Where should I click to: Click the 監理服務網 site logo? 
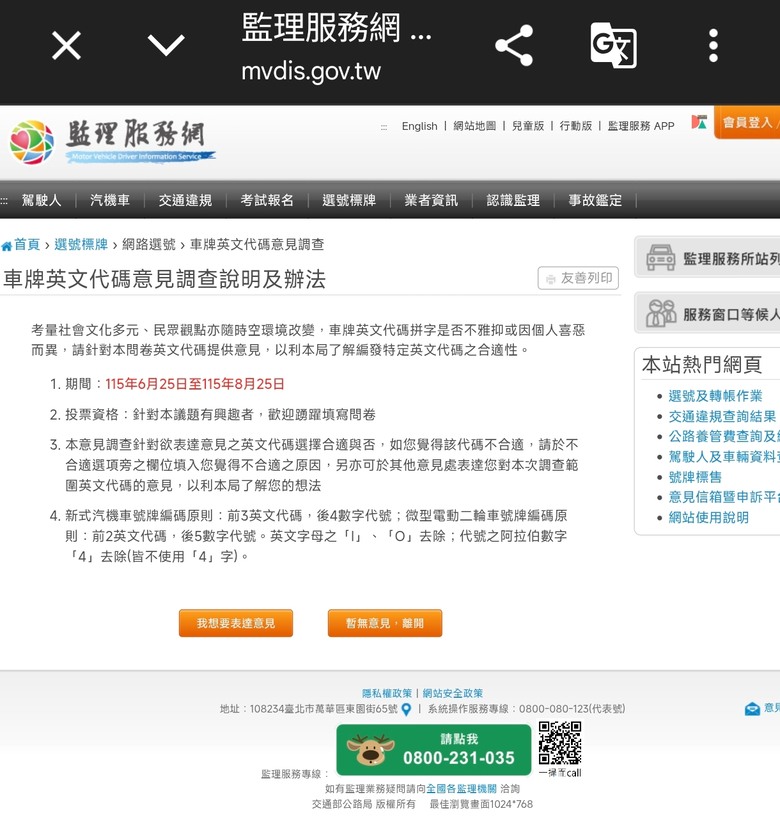(x=112, y=141)
